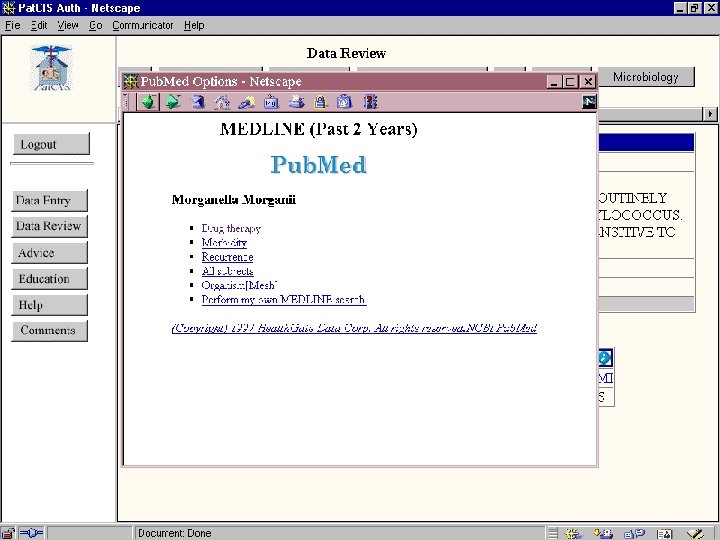720x540 pixels.
Task: Open the All subjects link
Action: tap(227, 271)
